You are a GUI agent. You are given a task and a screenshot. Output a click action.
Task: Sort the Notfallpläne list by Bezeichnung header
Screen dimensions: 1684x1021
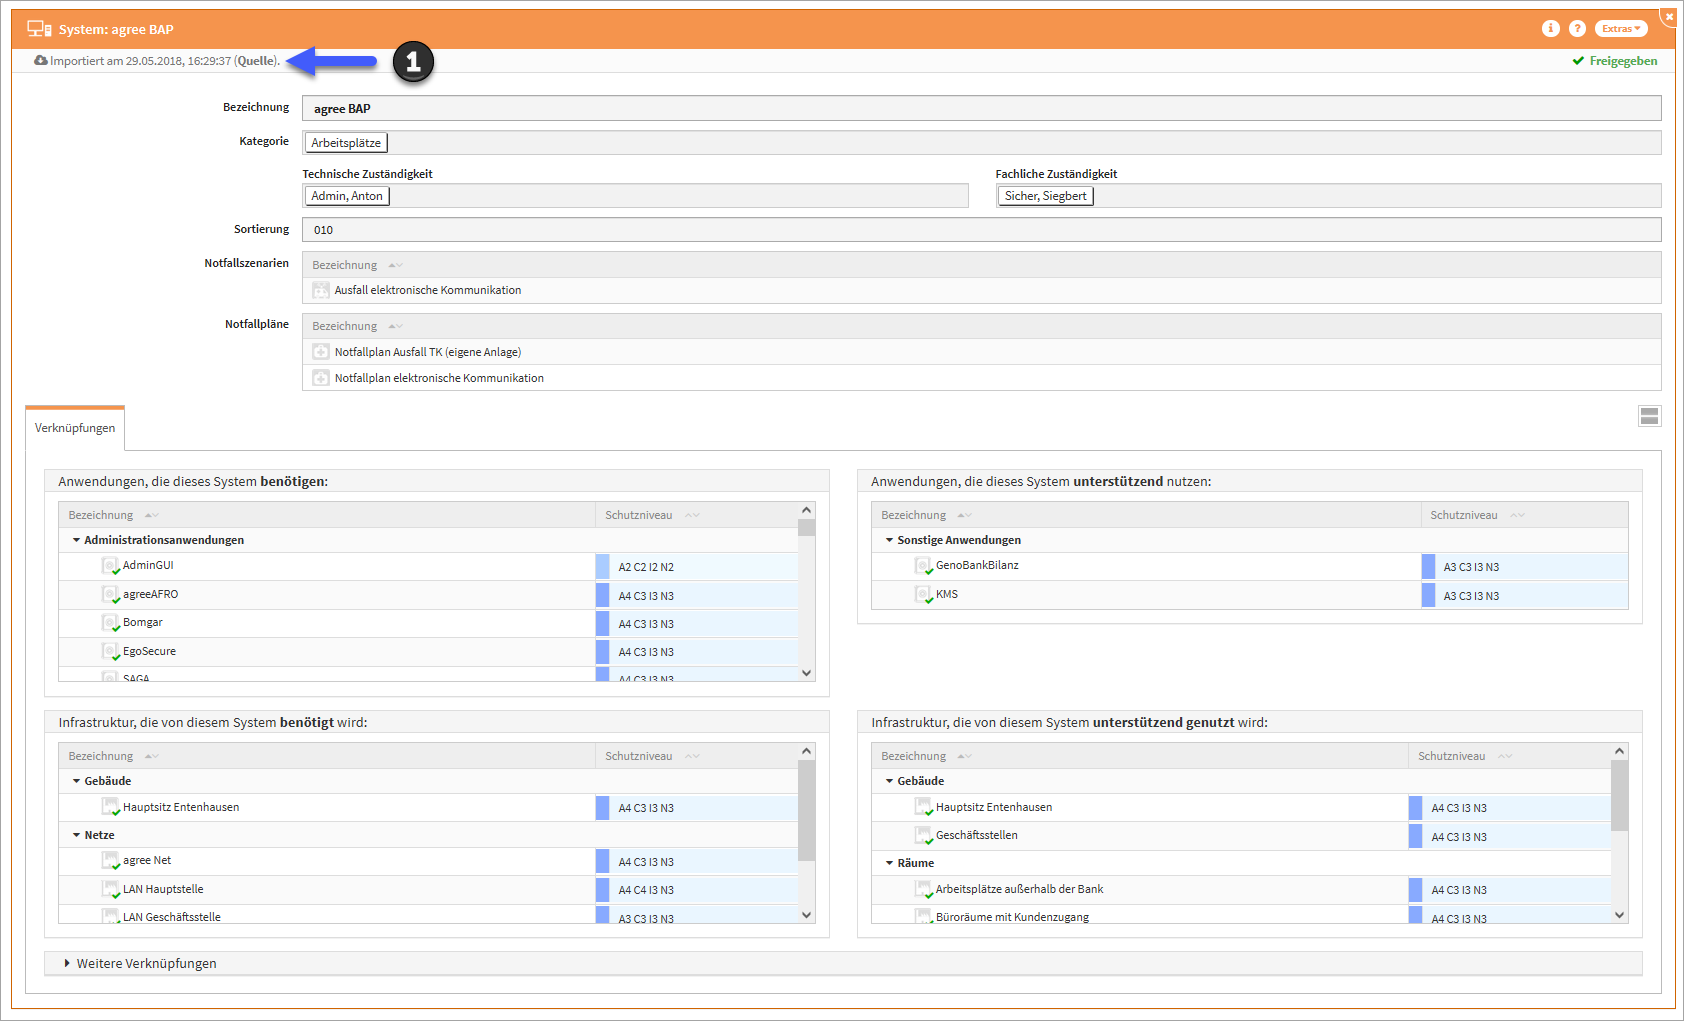coord(345,326)
